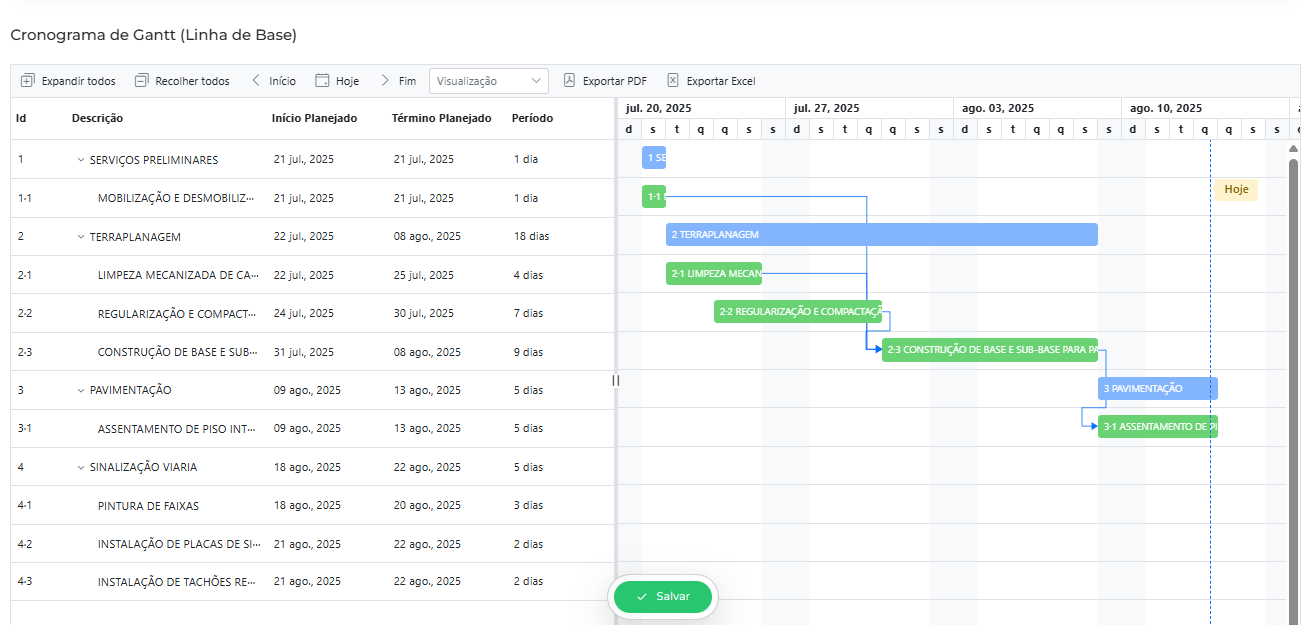Jump to today with Hoje calendar icon

(322, 81)
